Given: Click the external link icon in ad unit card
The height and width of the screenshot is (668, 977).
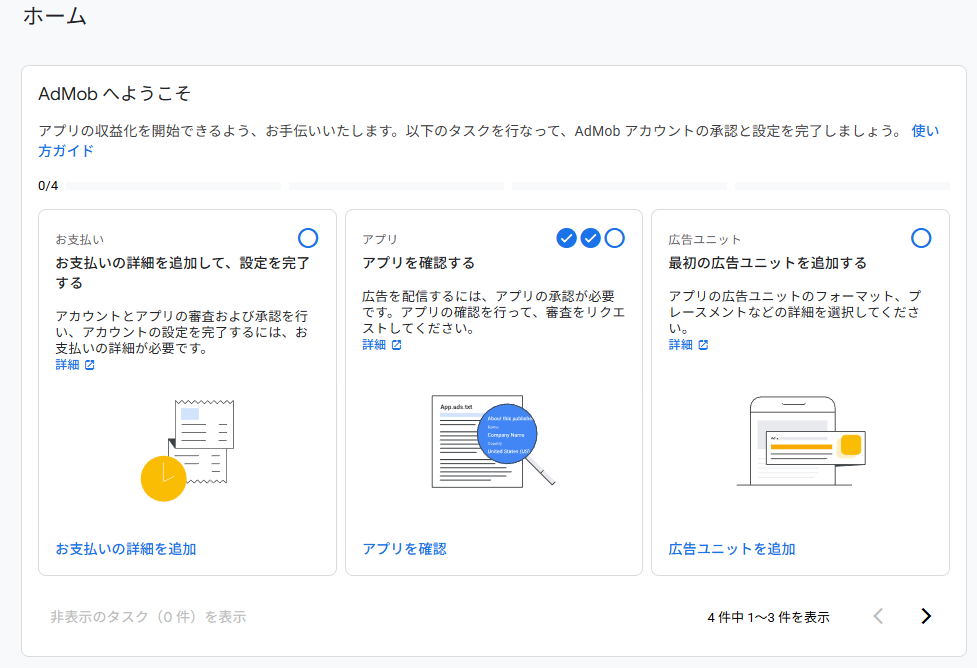Looking at the screenshot, I should coord(703,345).
